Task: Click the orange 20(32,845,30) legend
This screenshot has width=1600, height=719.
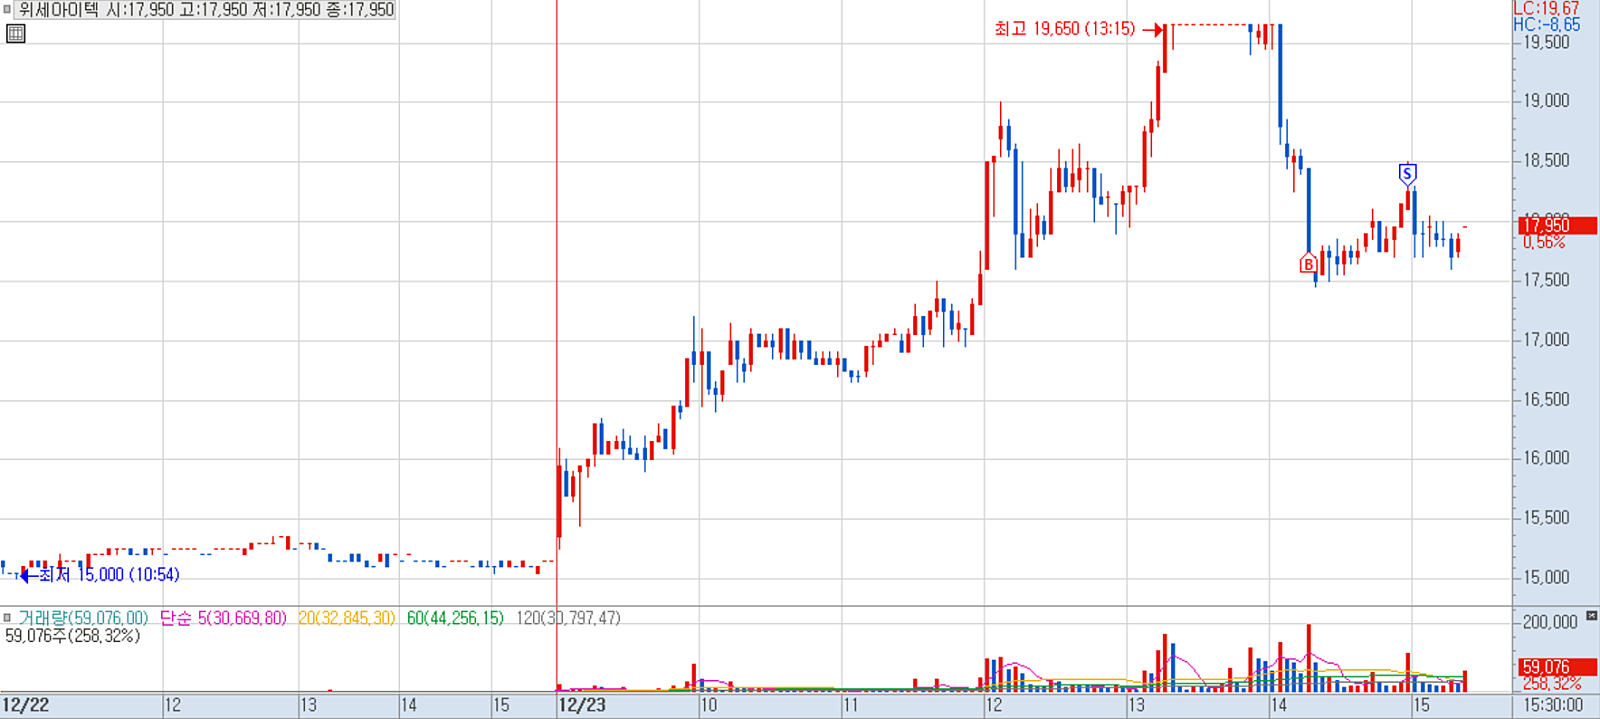Action: 346,618
